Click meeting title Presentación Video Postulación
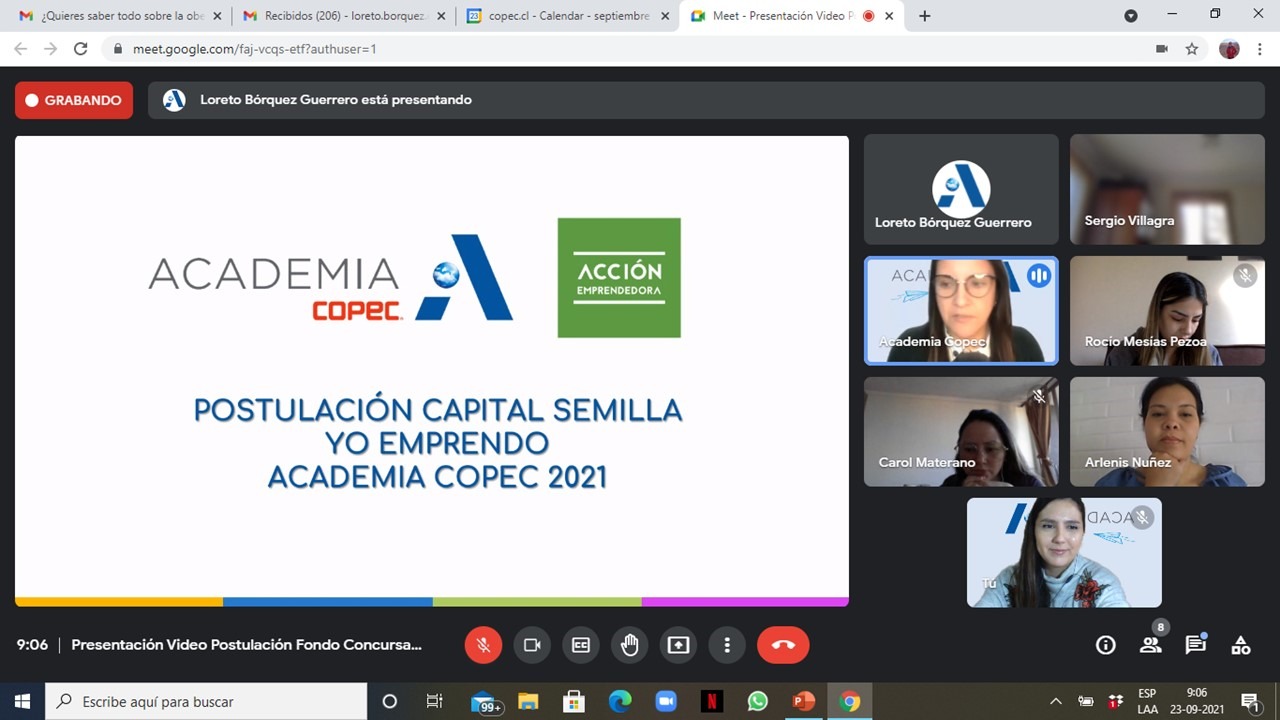1280x720 pixels. (x=246, y=645)
